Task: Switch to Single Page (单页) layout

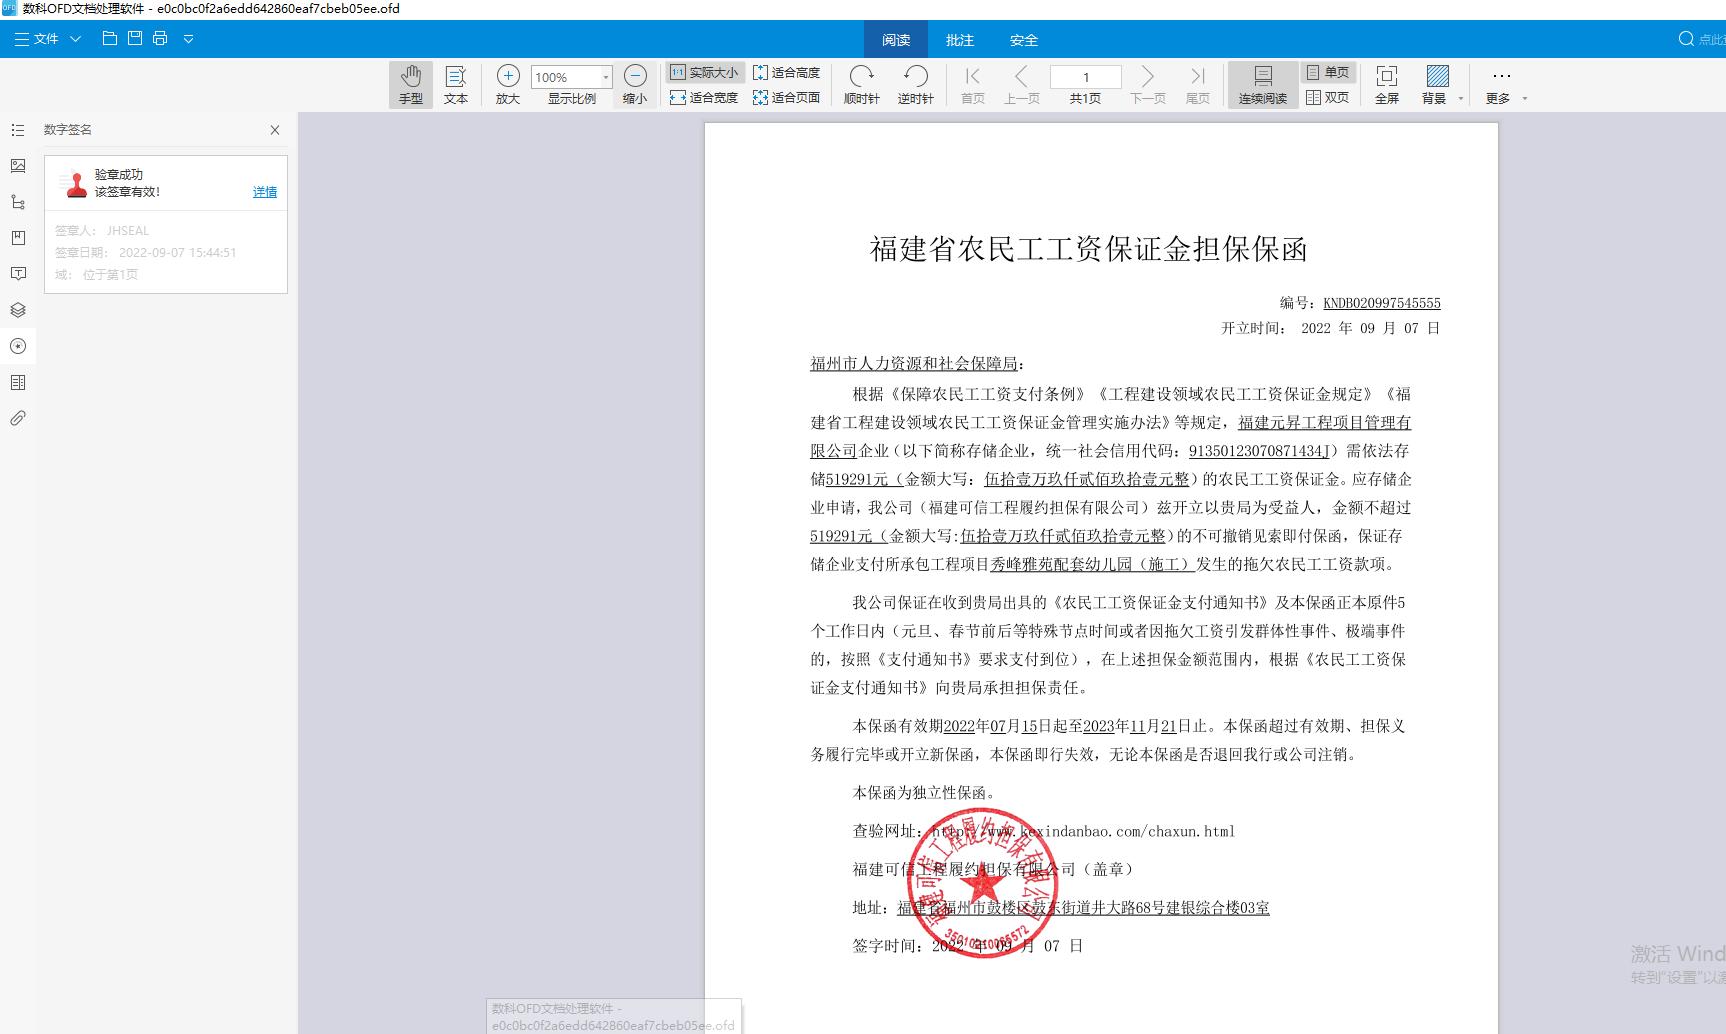Action: click(x=1328, y=72)
